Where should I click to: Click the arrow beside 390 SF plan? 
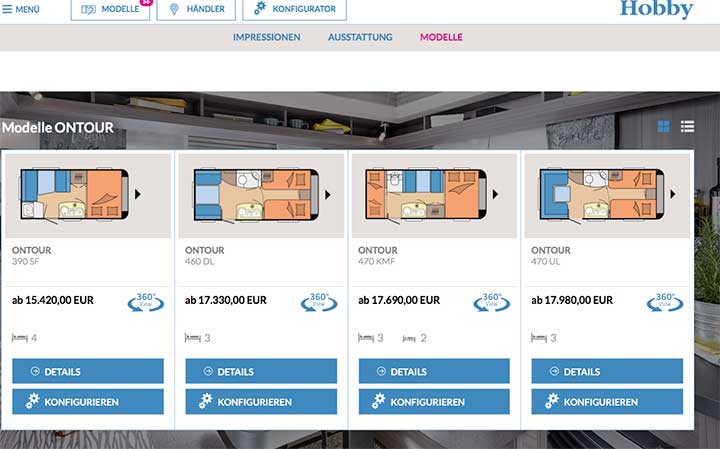[138, 194]
